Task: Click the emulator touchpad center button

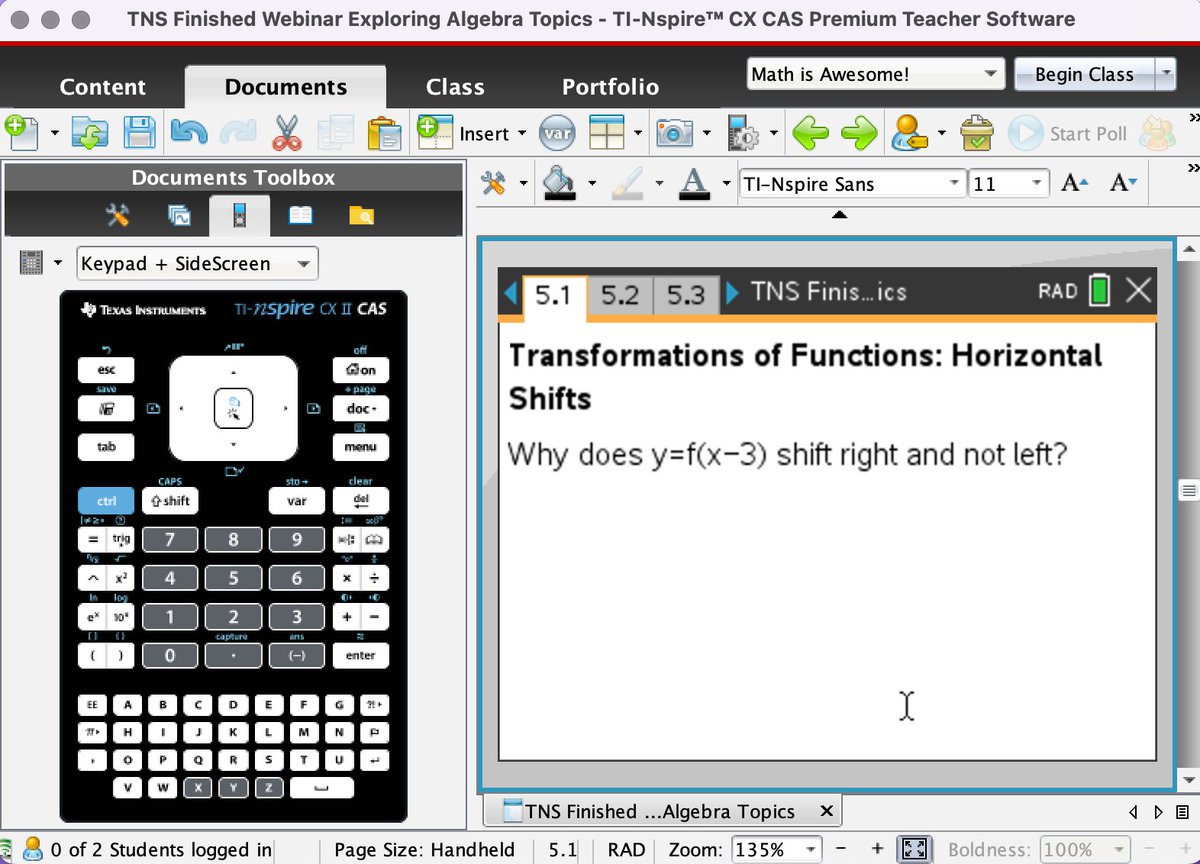Action: [233, 408]
